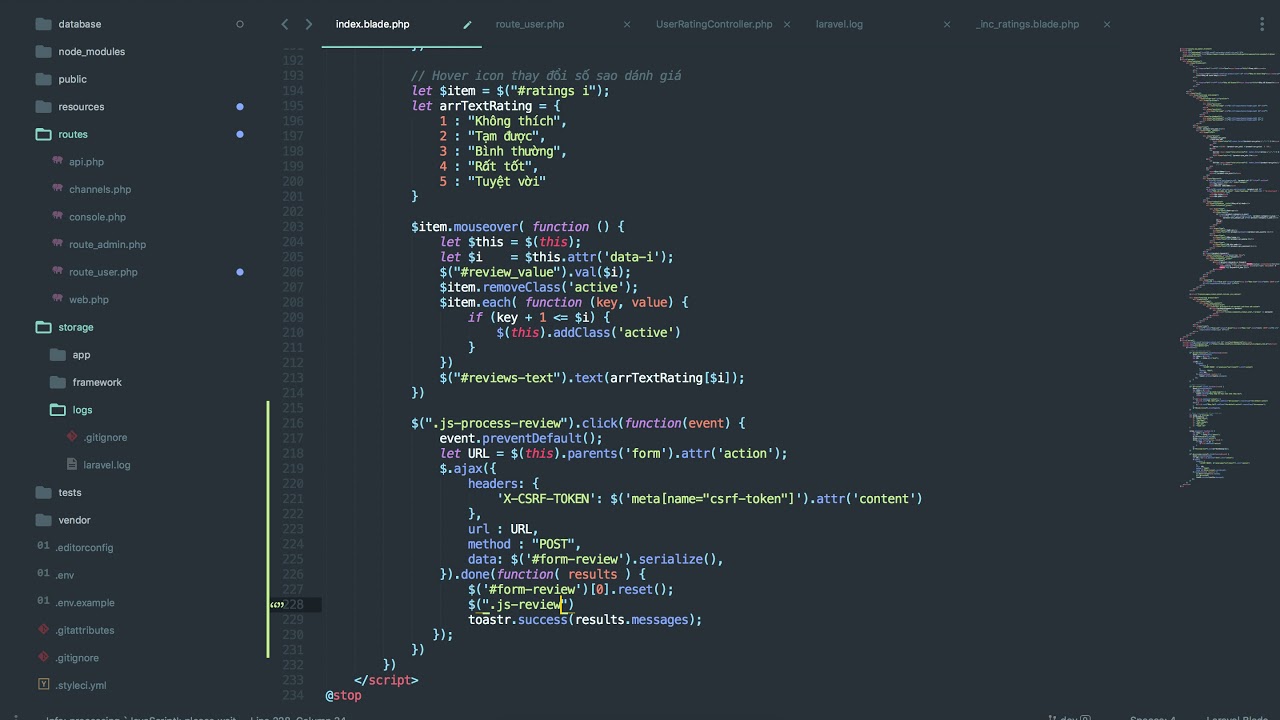Image resolution: width=1280 pixels, height=720 pixels.
Task: Click line number 216 in the gutter
Action: pyautogui.click(x=293, y=423)
